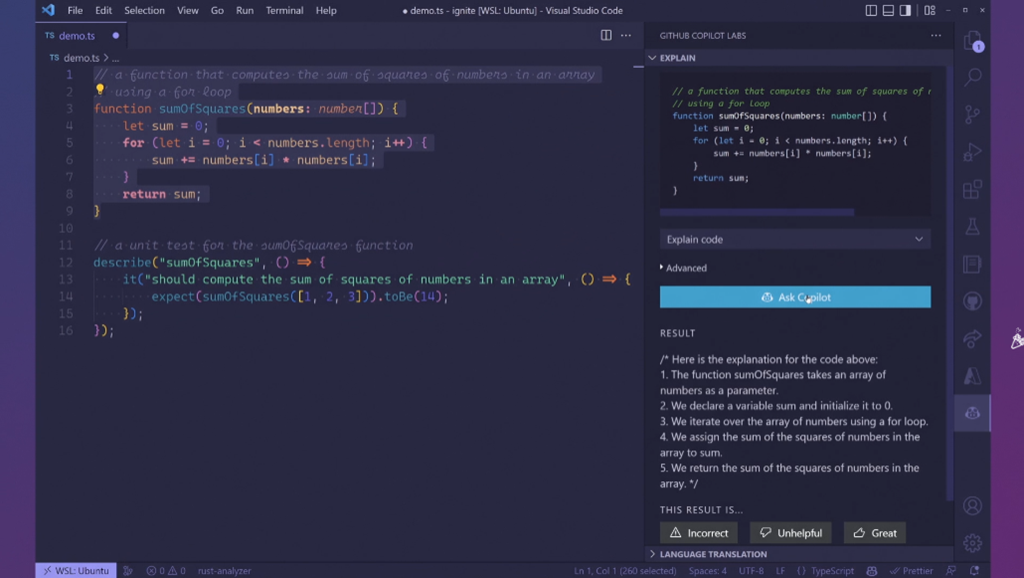
Task: Open the Testing flask icon
Action: [972, 227]
